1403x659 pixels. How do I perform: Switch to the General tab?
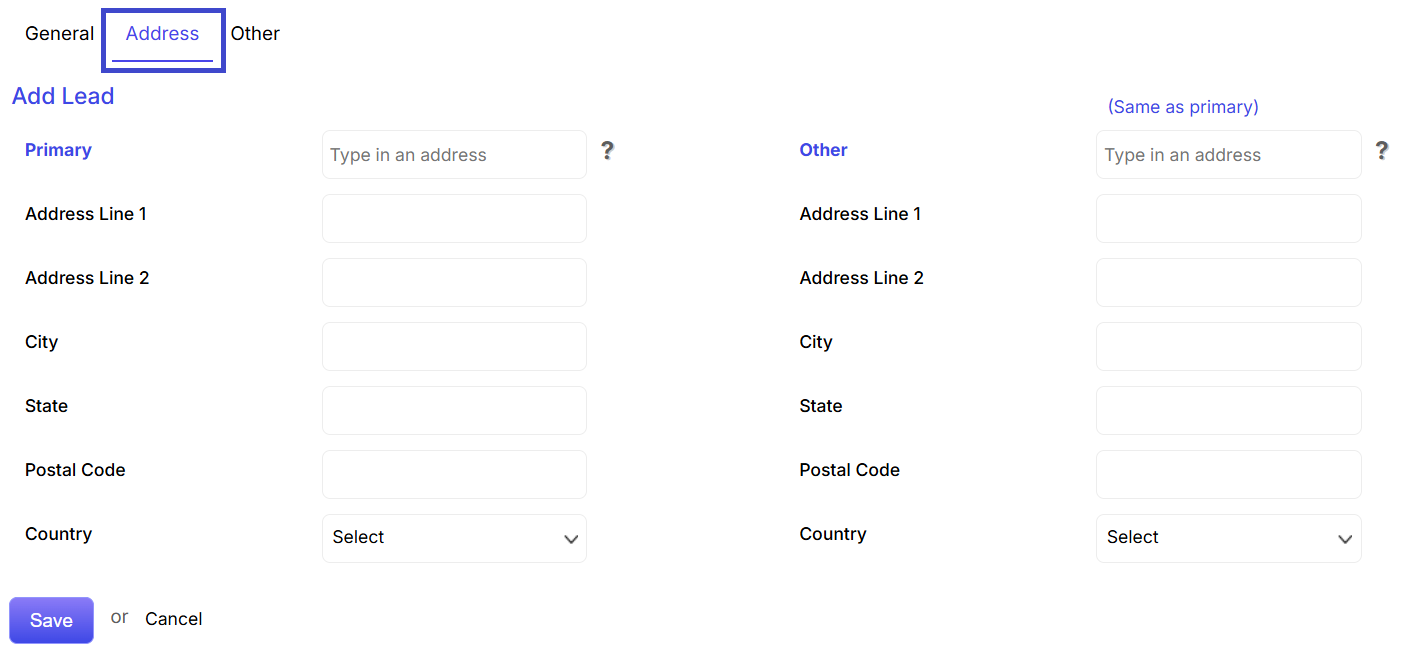[x=59, y=34]
